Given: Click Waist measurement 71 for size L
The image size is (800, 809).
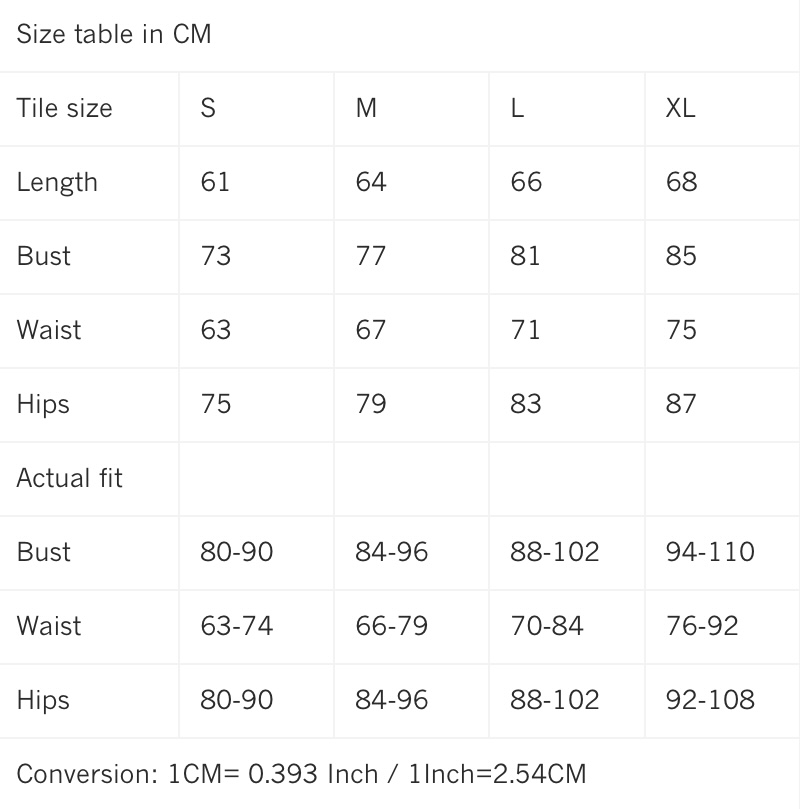Looking at the screenshot, I should click(x=525, y=330).
